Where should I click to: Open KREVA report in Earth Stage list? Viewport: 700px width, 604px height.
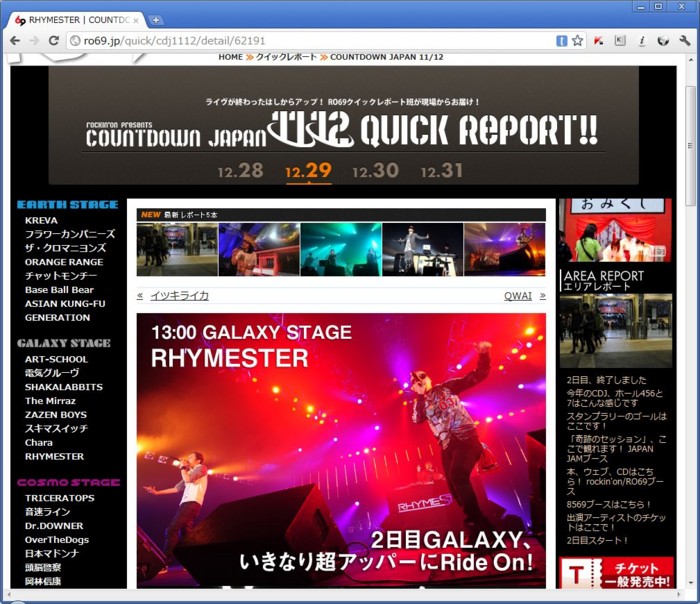(x=41, y=221)
